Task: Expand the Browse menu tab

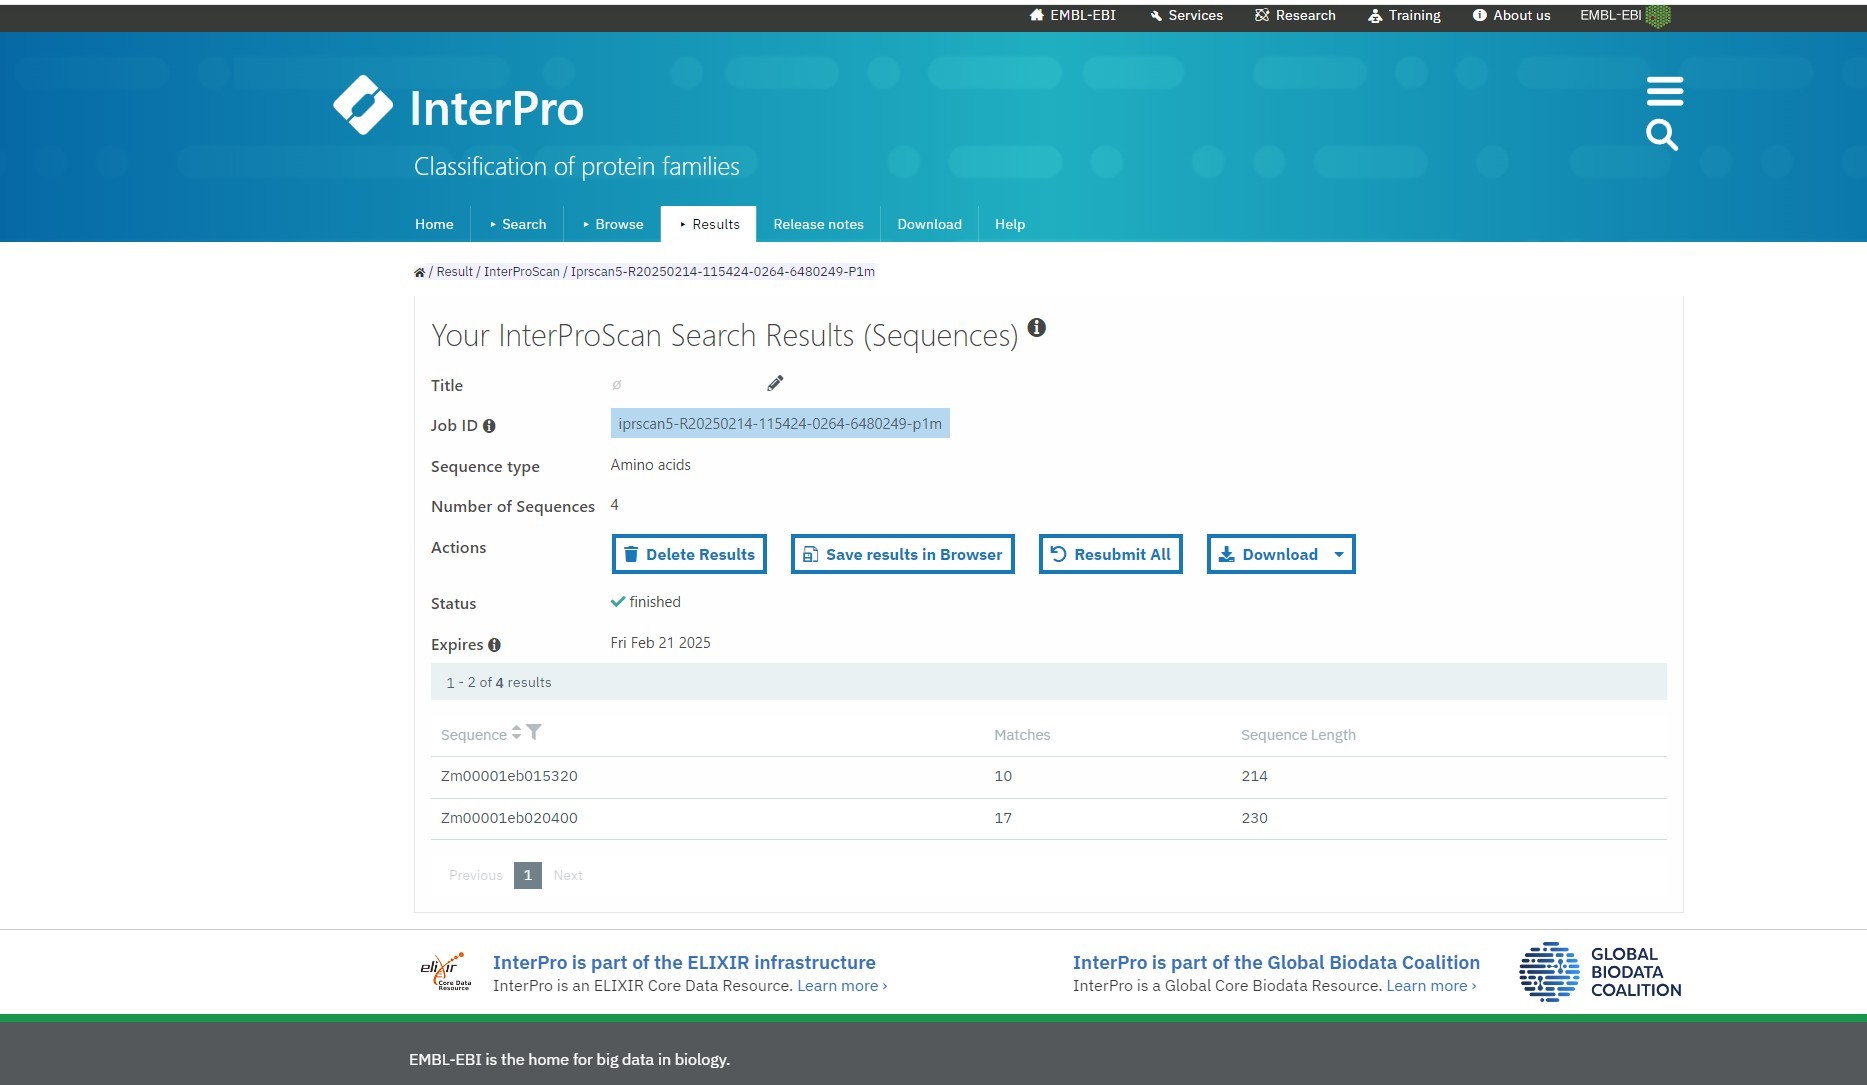Action: tap(613, 224)
